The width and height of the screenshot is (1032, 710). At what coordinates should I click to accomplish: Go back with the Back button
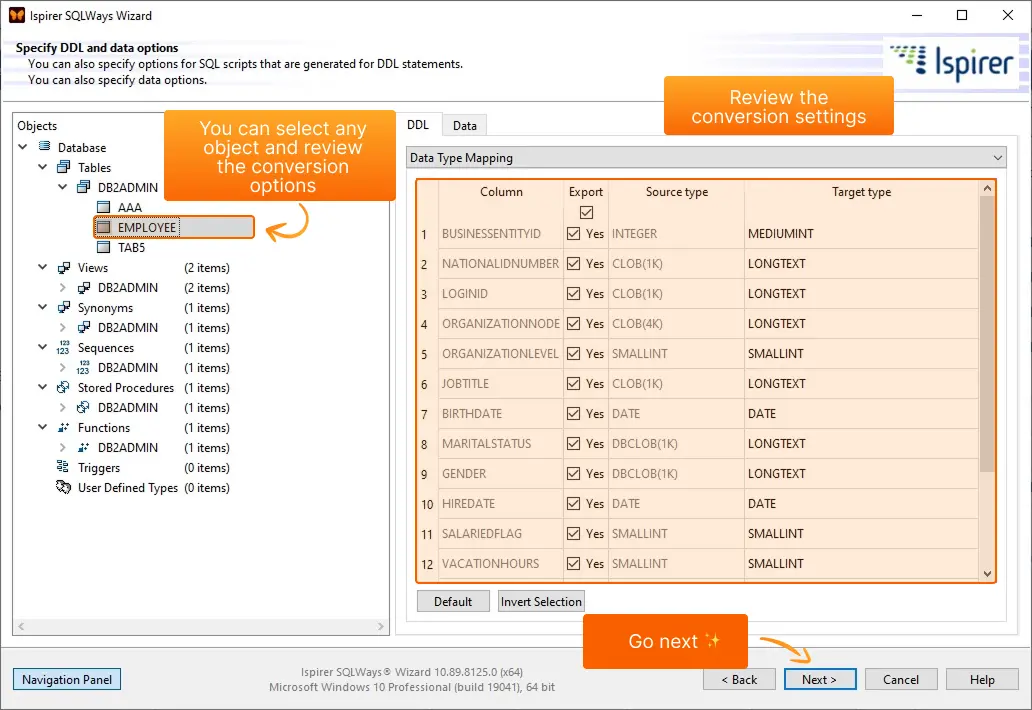coord(739,679)
